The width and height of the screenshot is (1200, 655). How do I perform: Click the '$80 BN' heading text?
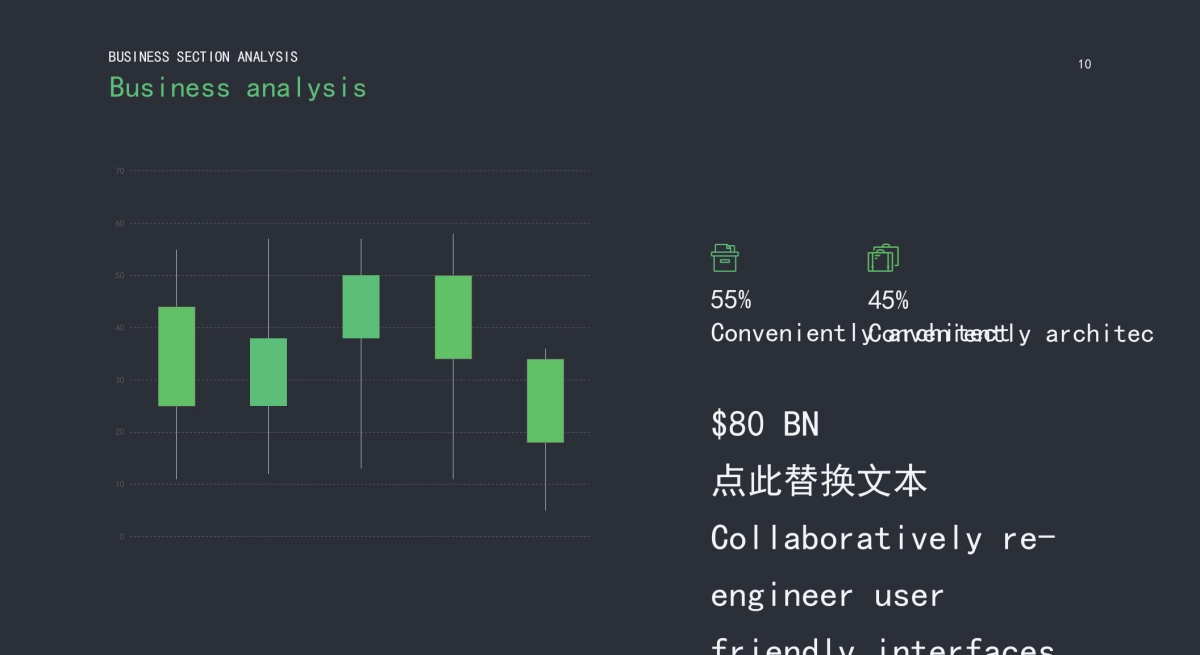765,424
